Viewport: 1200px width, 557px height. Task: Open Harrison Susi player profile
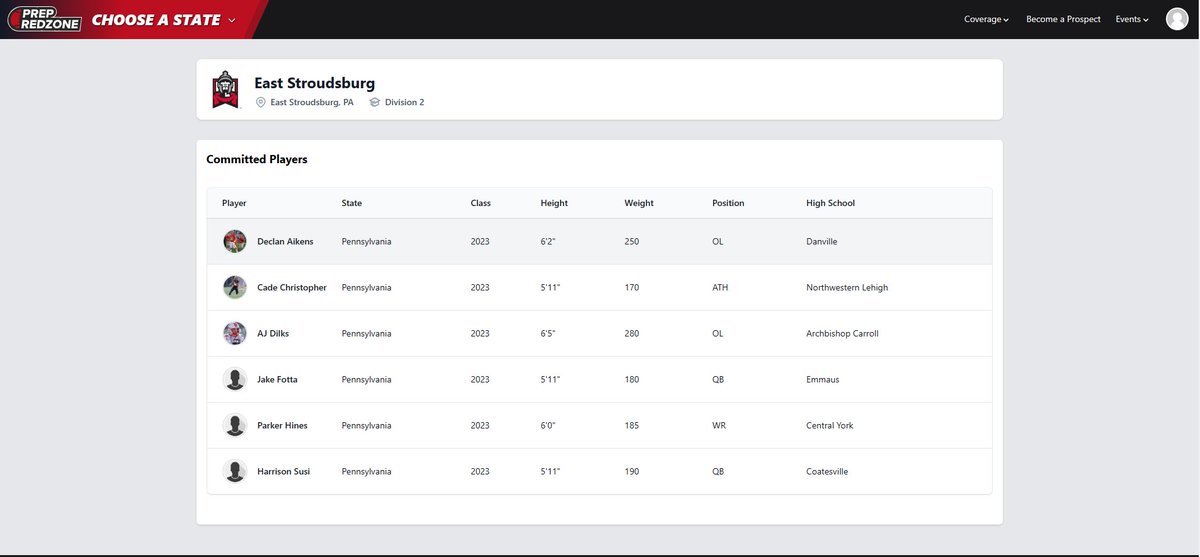pyautogui.click(x=283, y=472)
